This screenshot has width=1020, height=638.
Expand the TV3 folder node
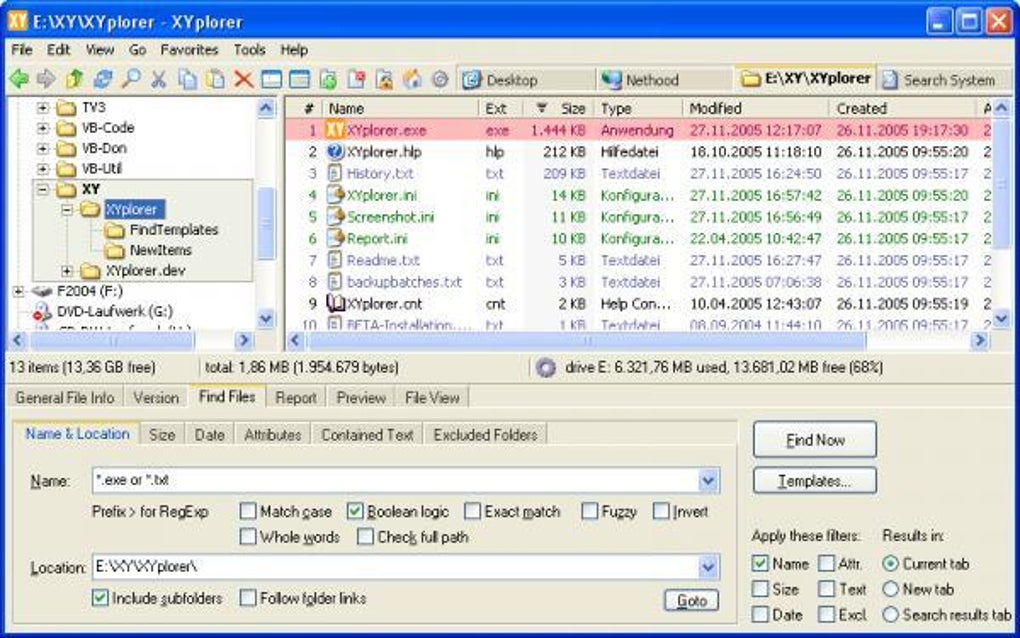point(43,107)
